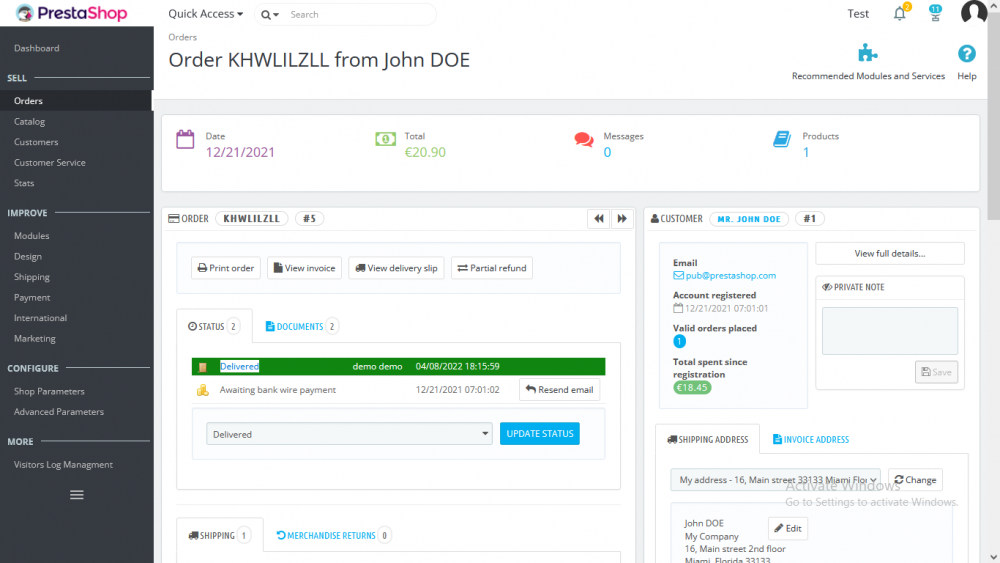Viewport: 1000px width, 563px height.
Task: Click the Products book icon
Action: (782, 138)
